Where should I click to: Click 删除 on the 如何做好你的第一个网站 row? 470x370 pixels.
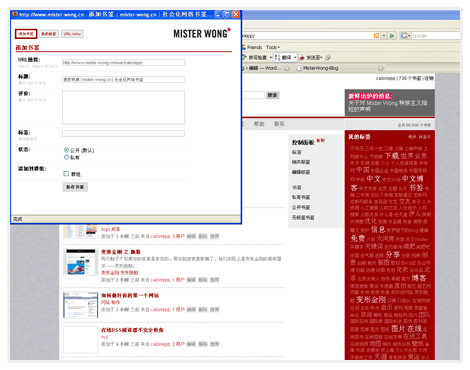[203, 310]
